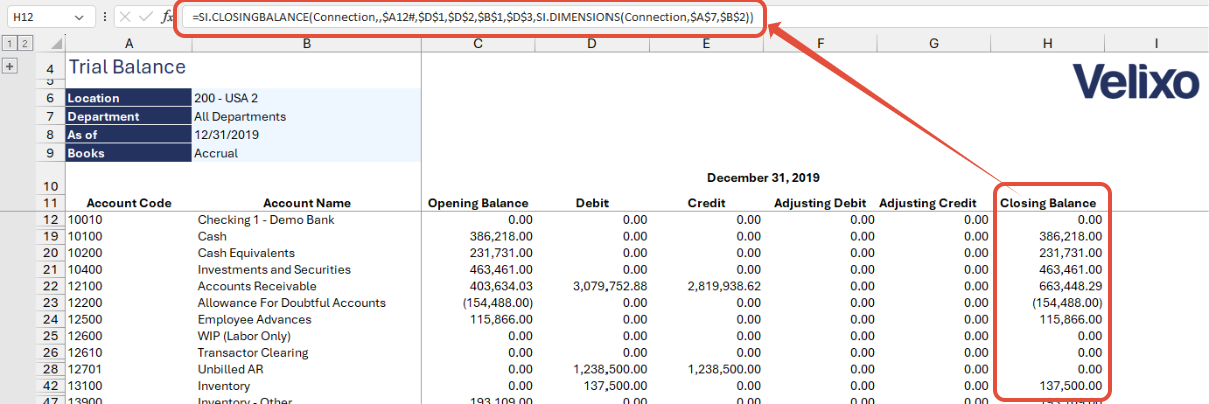Click the Transactor Clearing cell
The height and width of the screenshot is (404, 1209).
[307, 353]
